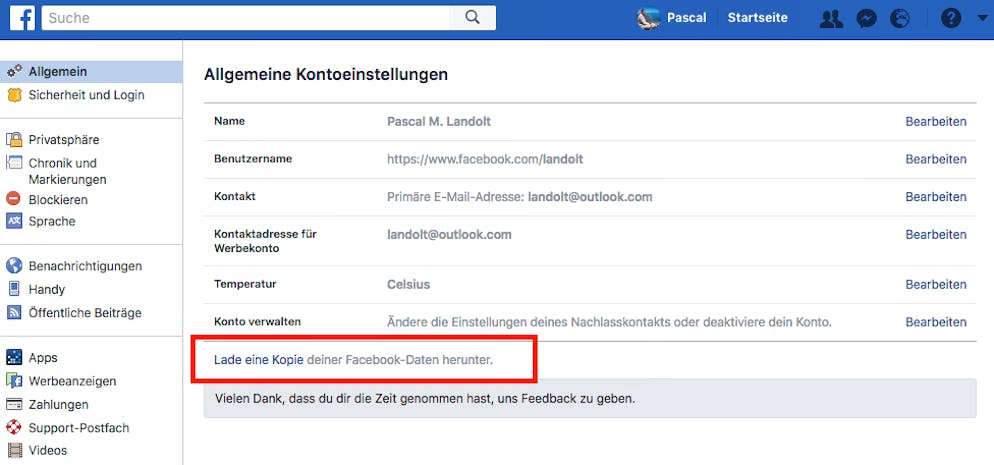The height and width of the screenshot is (465, 994).
Task: Click the Privatsphäre lock icon
Action: [14, 139]
